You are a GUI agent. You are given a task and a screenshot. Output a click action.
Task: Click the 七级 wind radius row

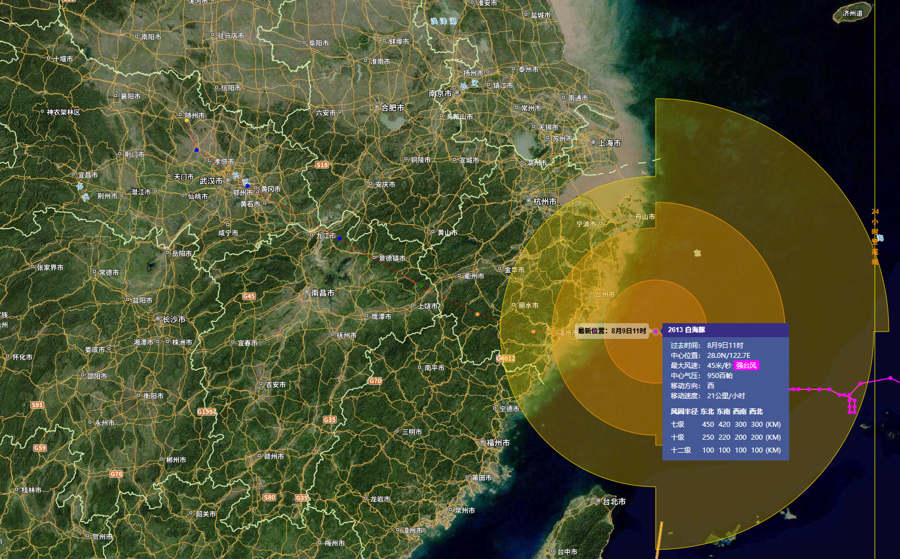726,425
